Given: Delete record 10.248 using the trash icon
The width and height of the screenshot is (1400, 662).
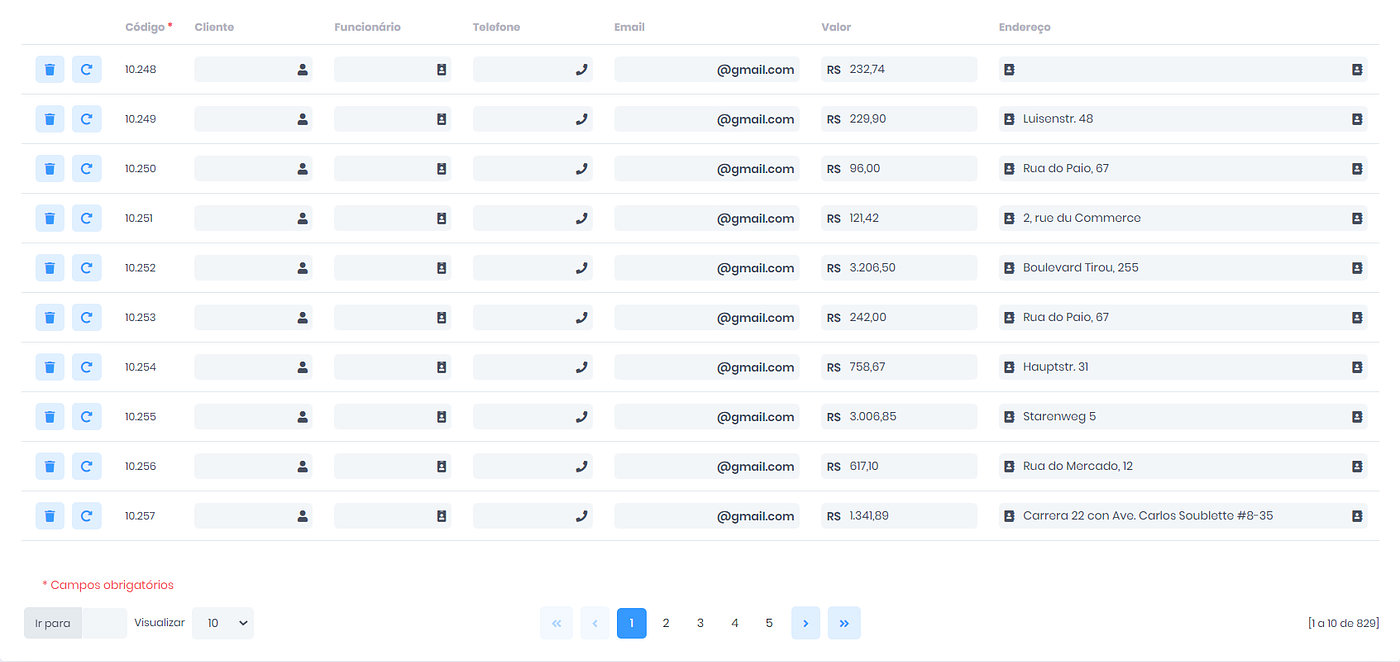Looking at the screenshot, I should (50, 69).
